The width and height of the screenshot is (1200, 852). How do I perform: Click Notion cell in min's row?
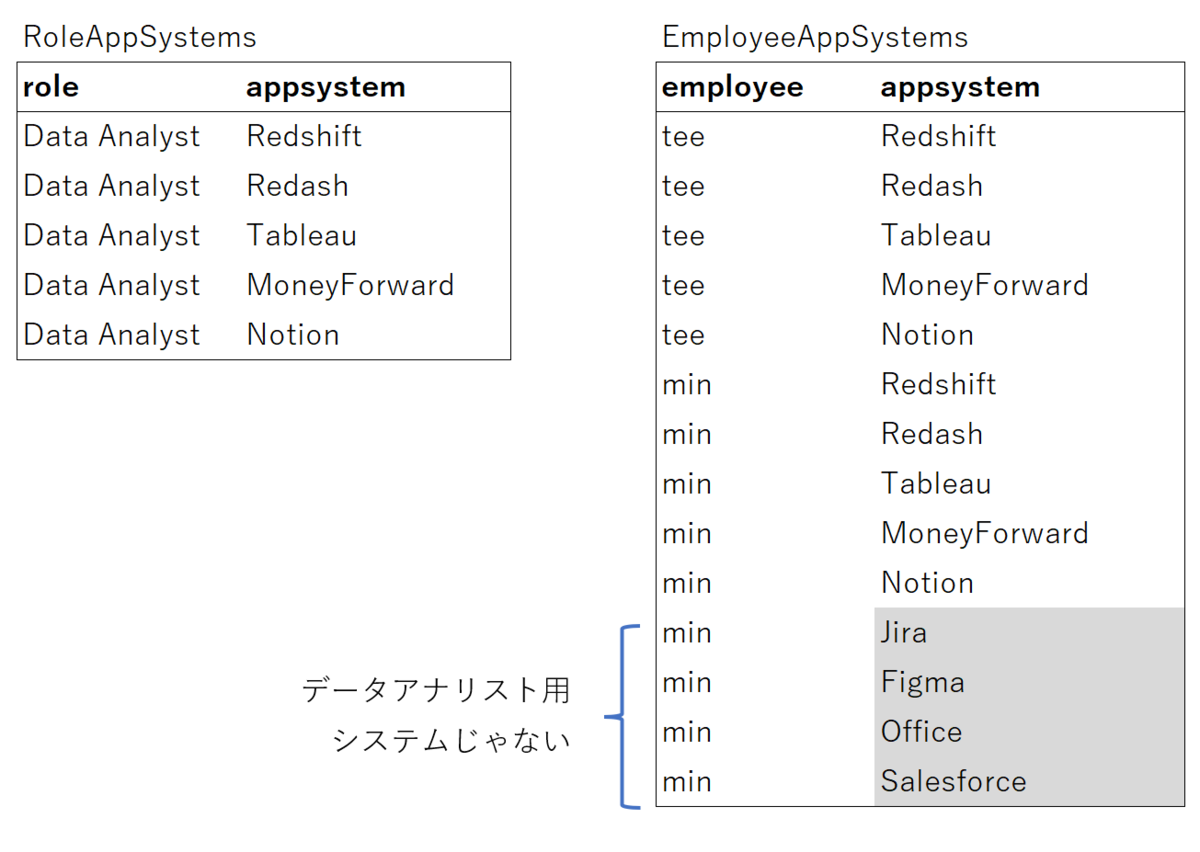[x=927, y=582]
